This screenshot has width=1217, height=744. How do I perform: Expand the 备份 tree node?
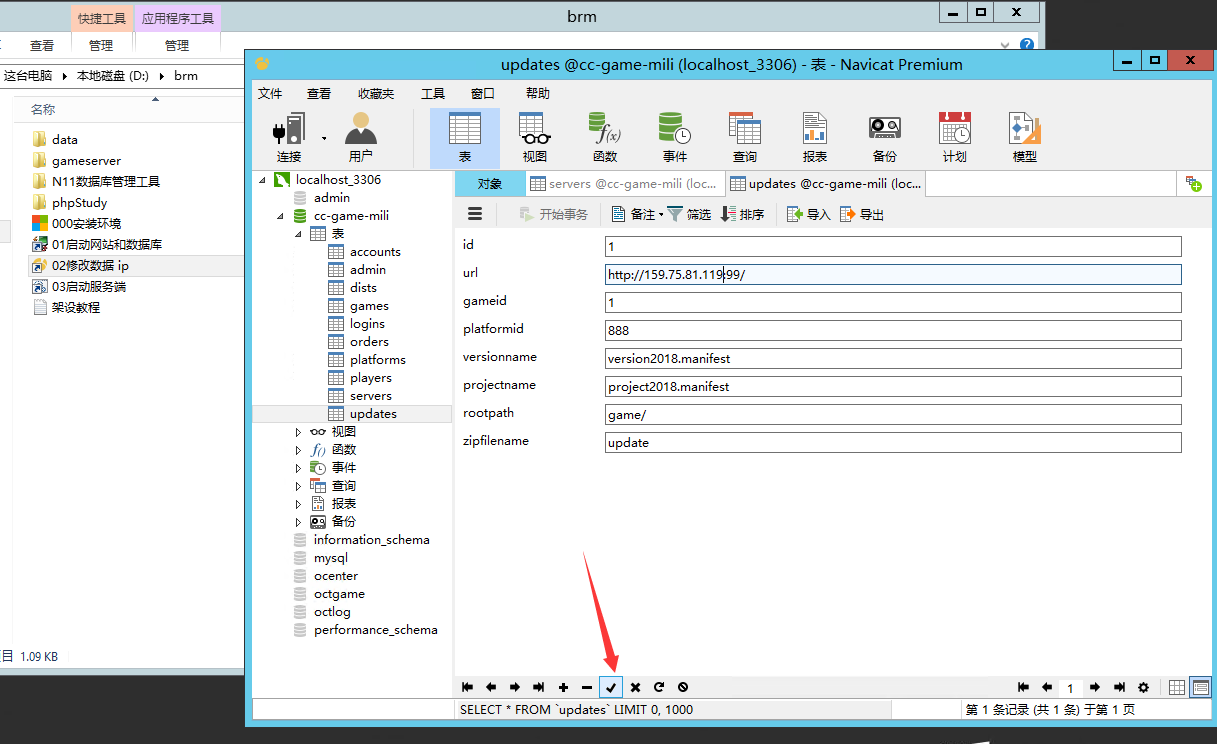(x=298, y=522)
